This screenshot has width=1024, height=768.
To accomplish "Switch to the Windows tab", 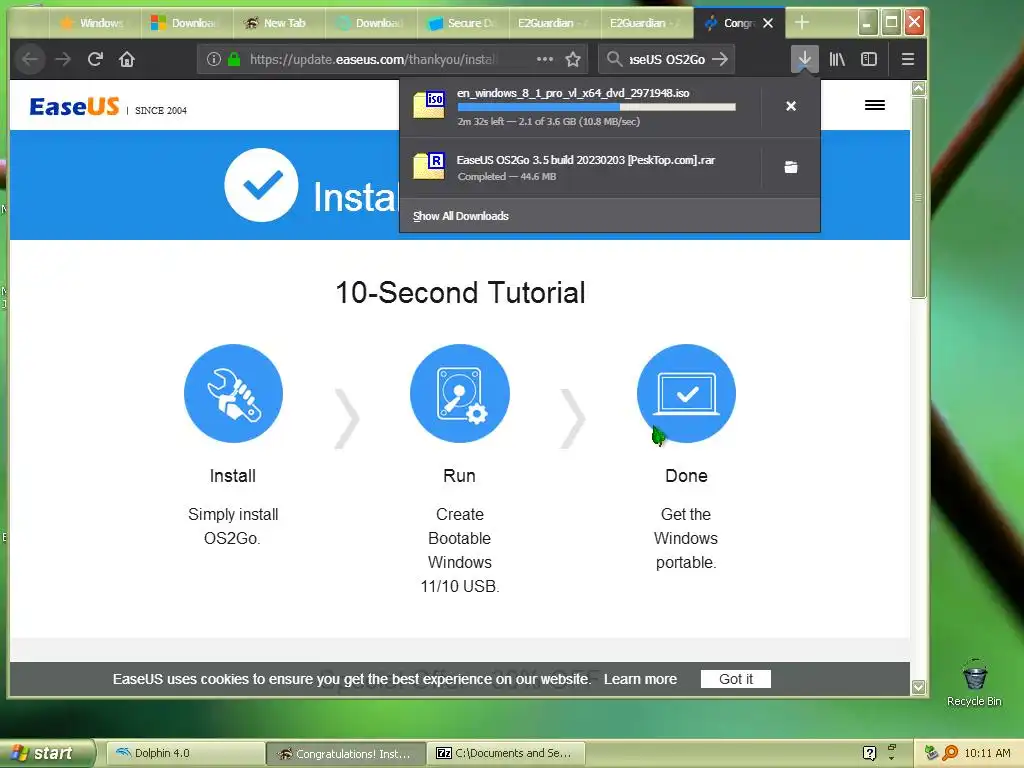I will pos(95,24).
